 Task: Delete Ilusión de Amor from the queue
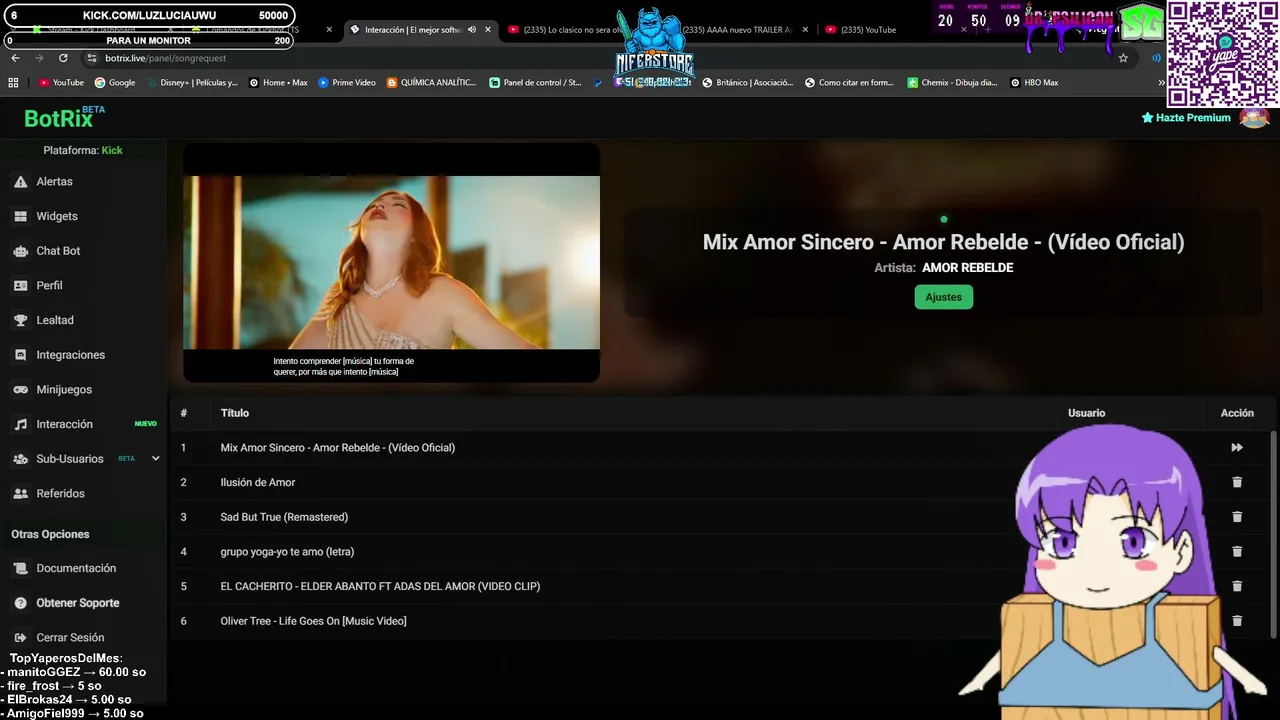(x=1237, y=482)
